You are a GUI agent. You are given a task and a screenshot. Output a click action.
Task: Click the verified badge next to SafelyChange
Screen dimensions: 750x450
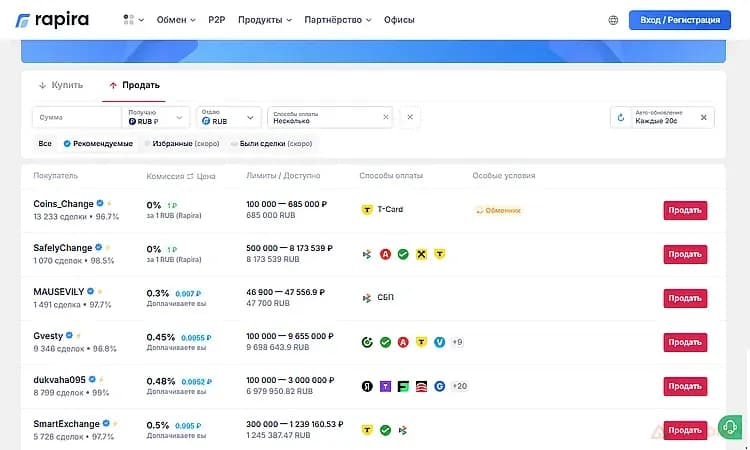click(x=99, y=247)
